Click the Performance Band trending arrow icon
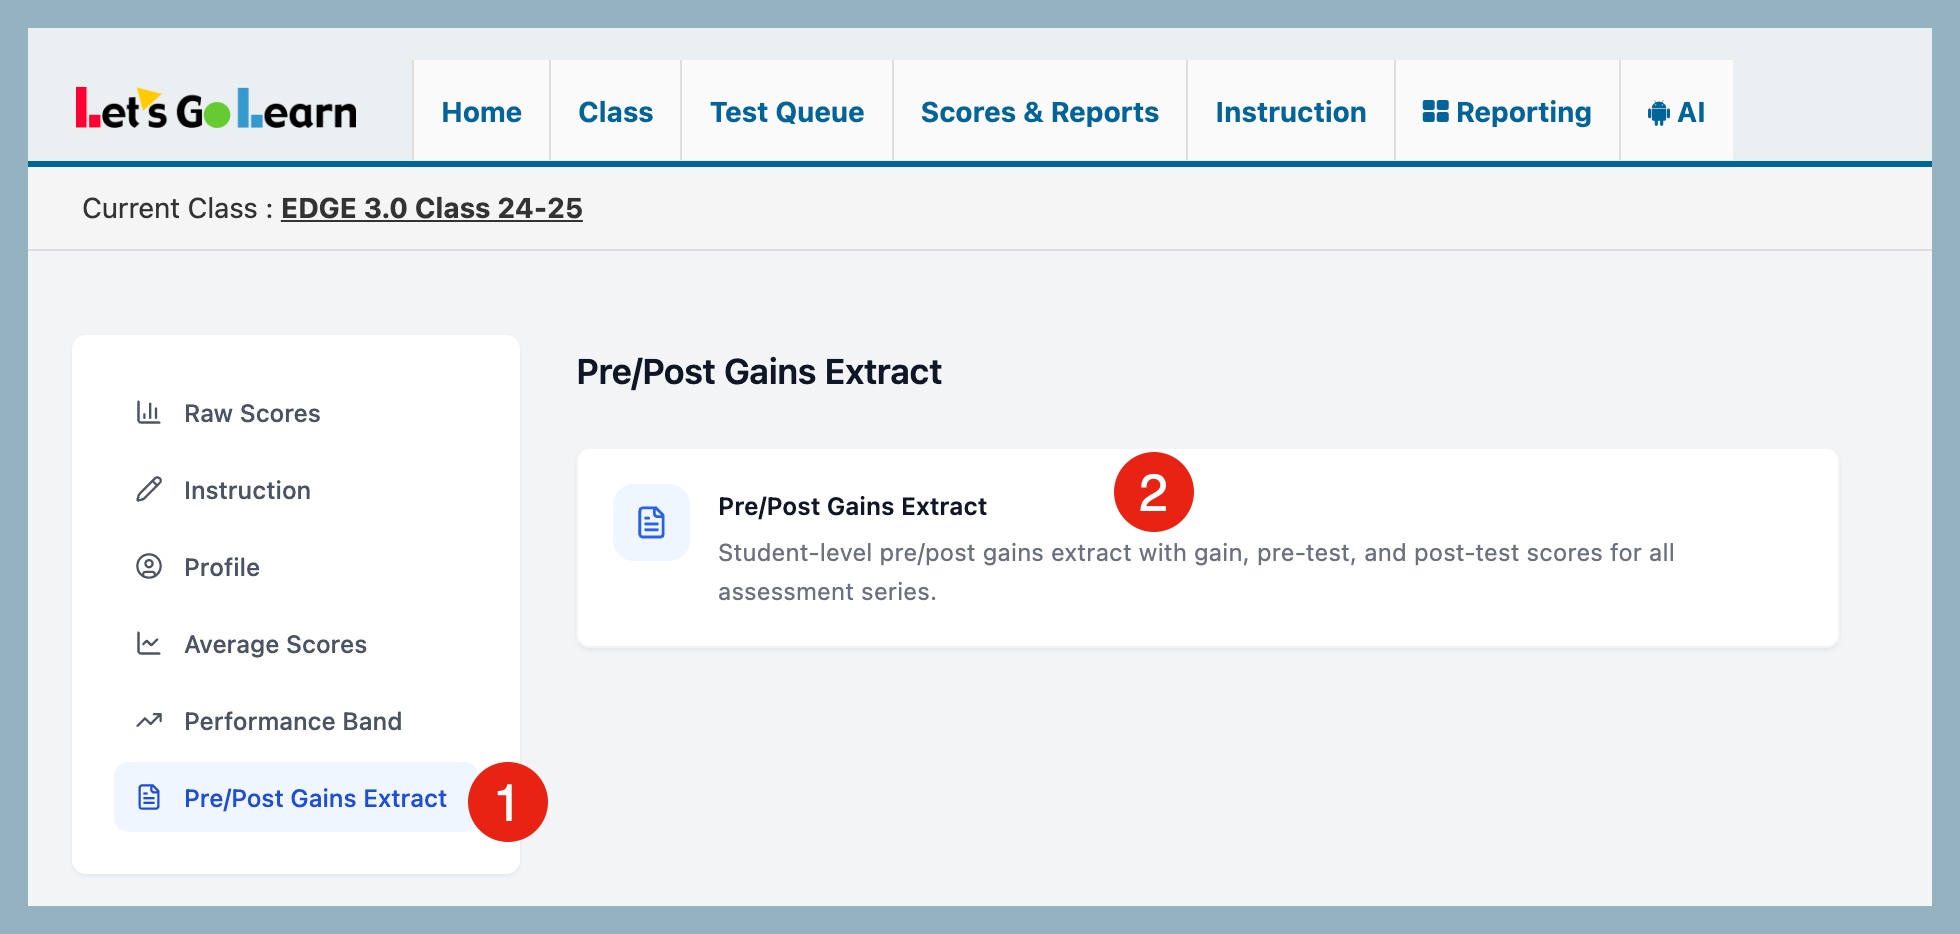The image size is (1960, 934). [x=149, y=721]
